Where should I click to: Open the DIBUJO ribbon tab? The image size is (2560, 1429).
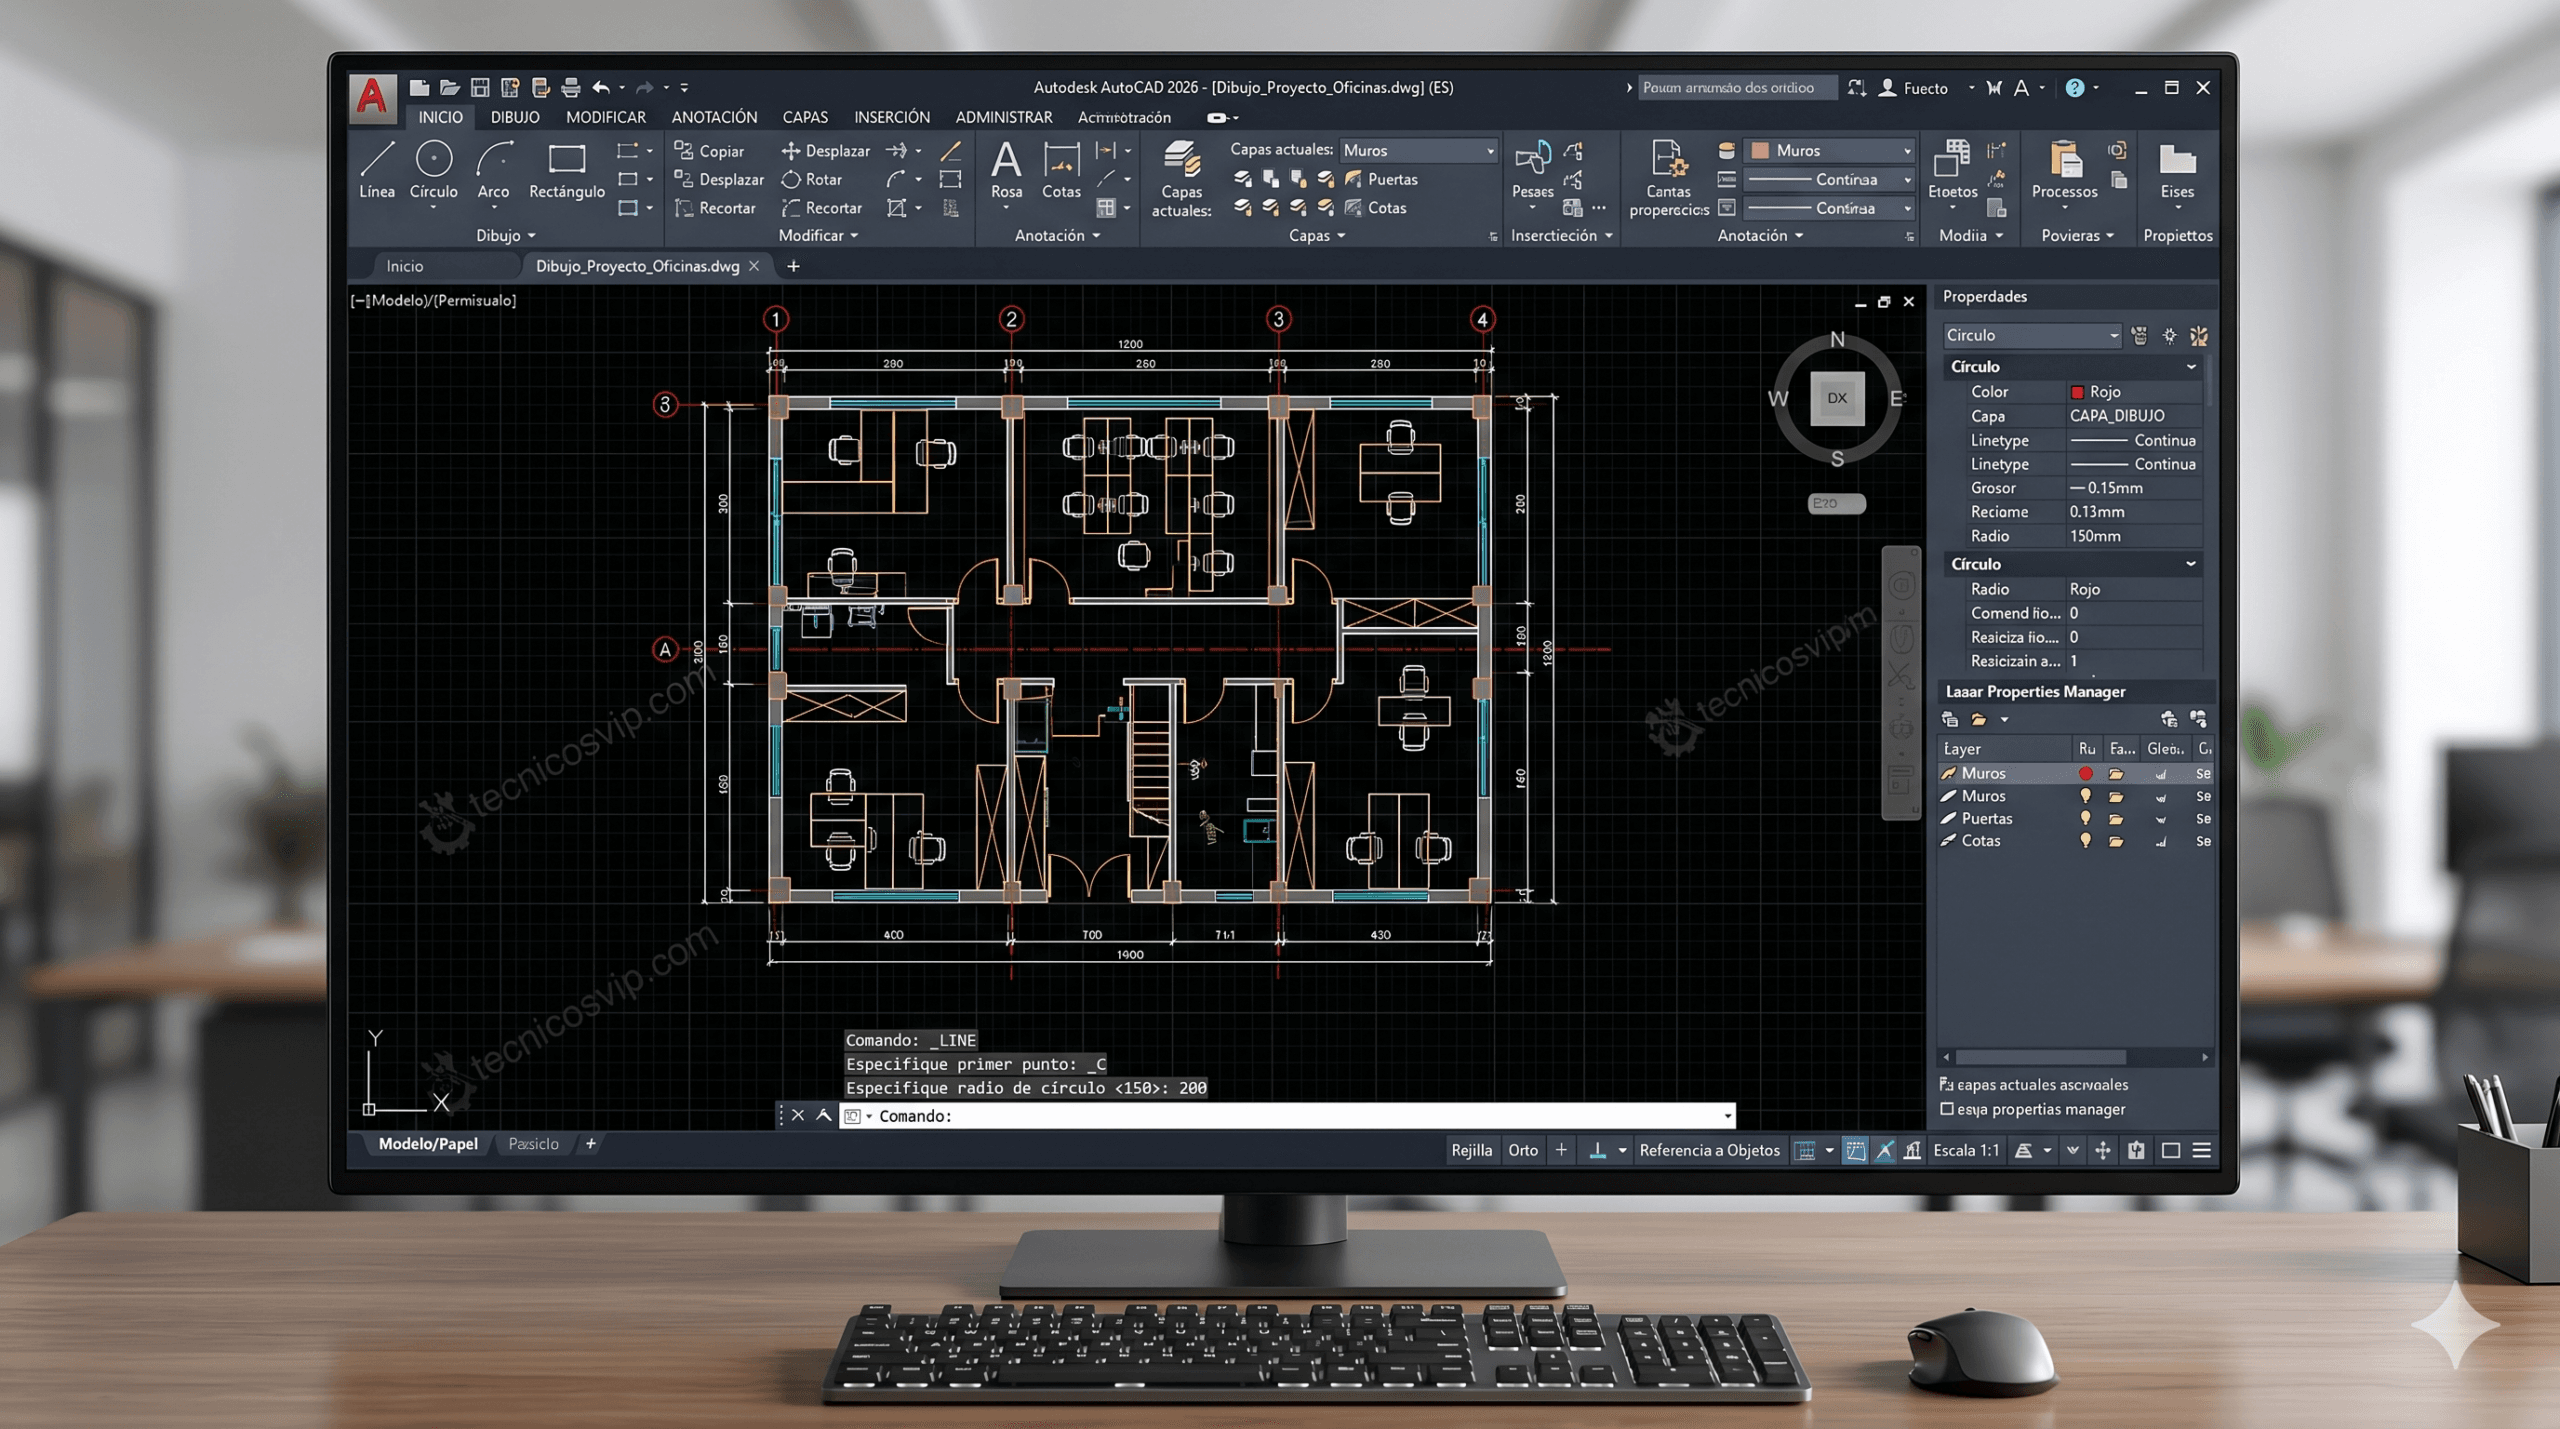tap(515, 118)
